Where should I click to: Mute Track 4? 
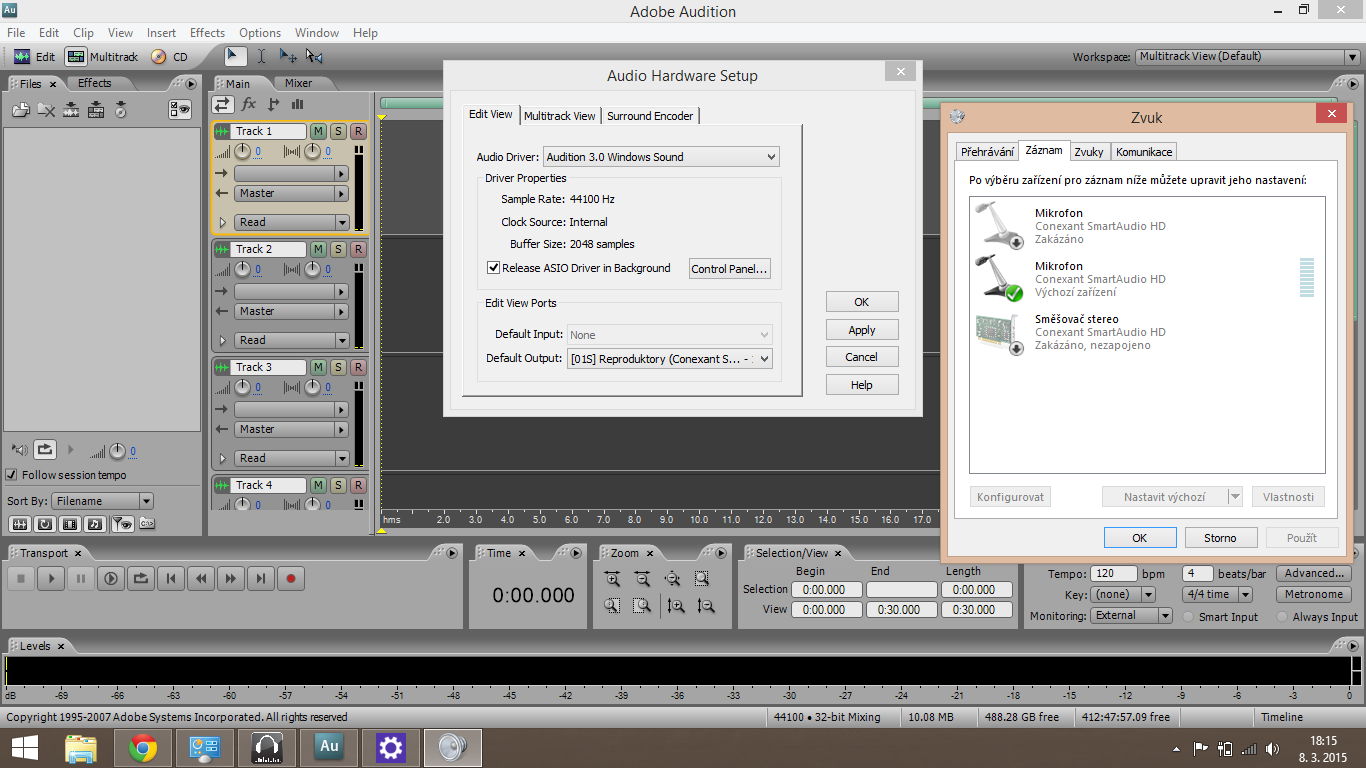pyautogui.click(x=318, y=485)
